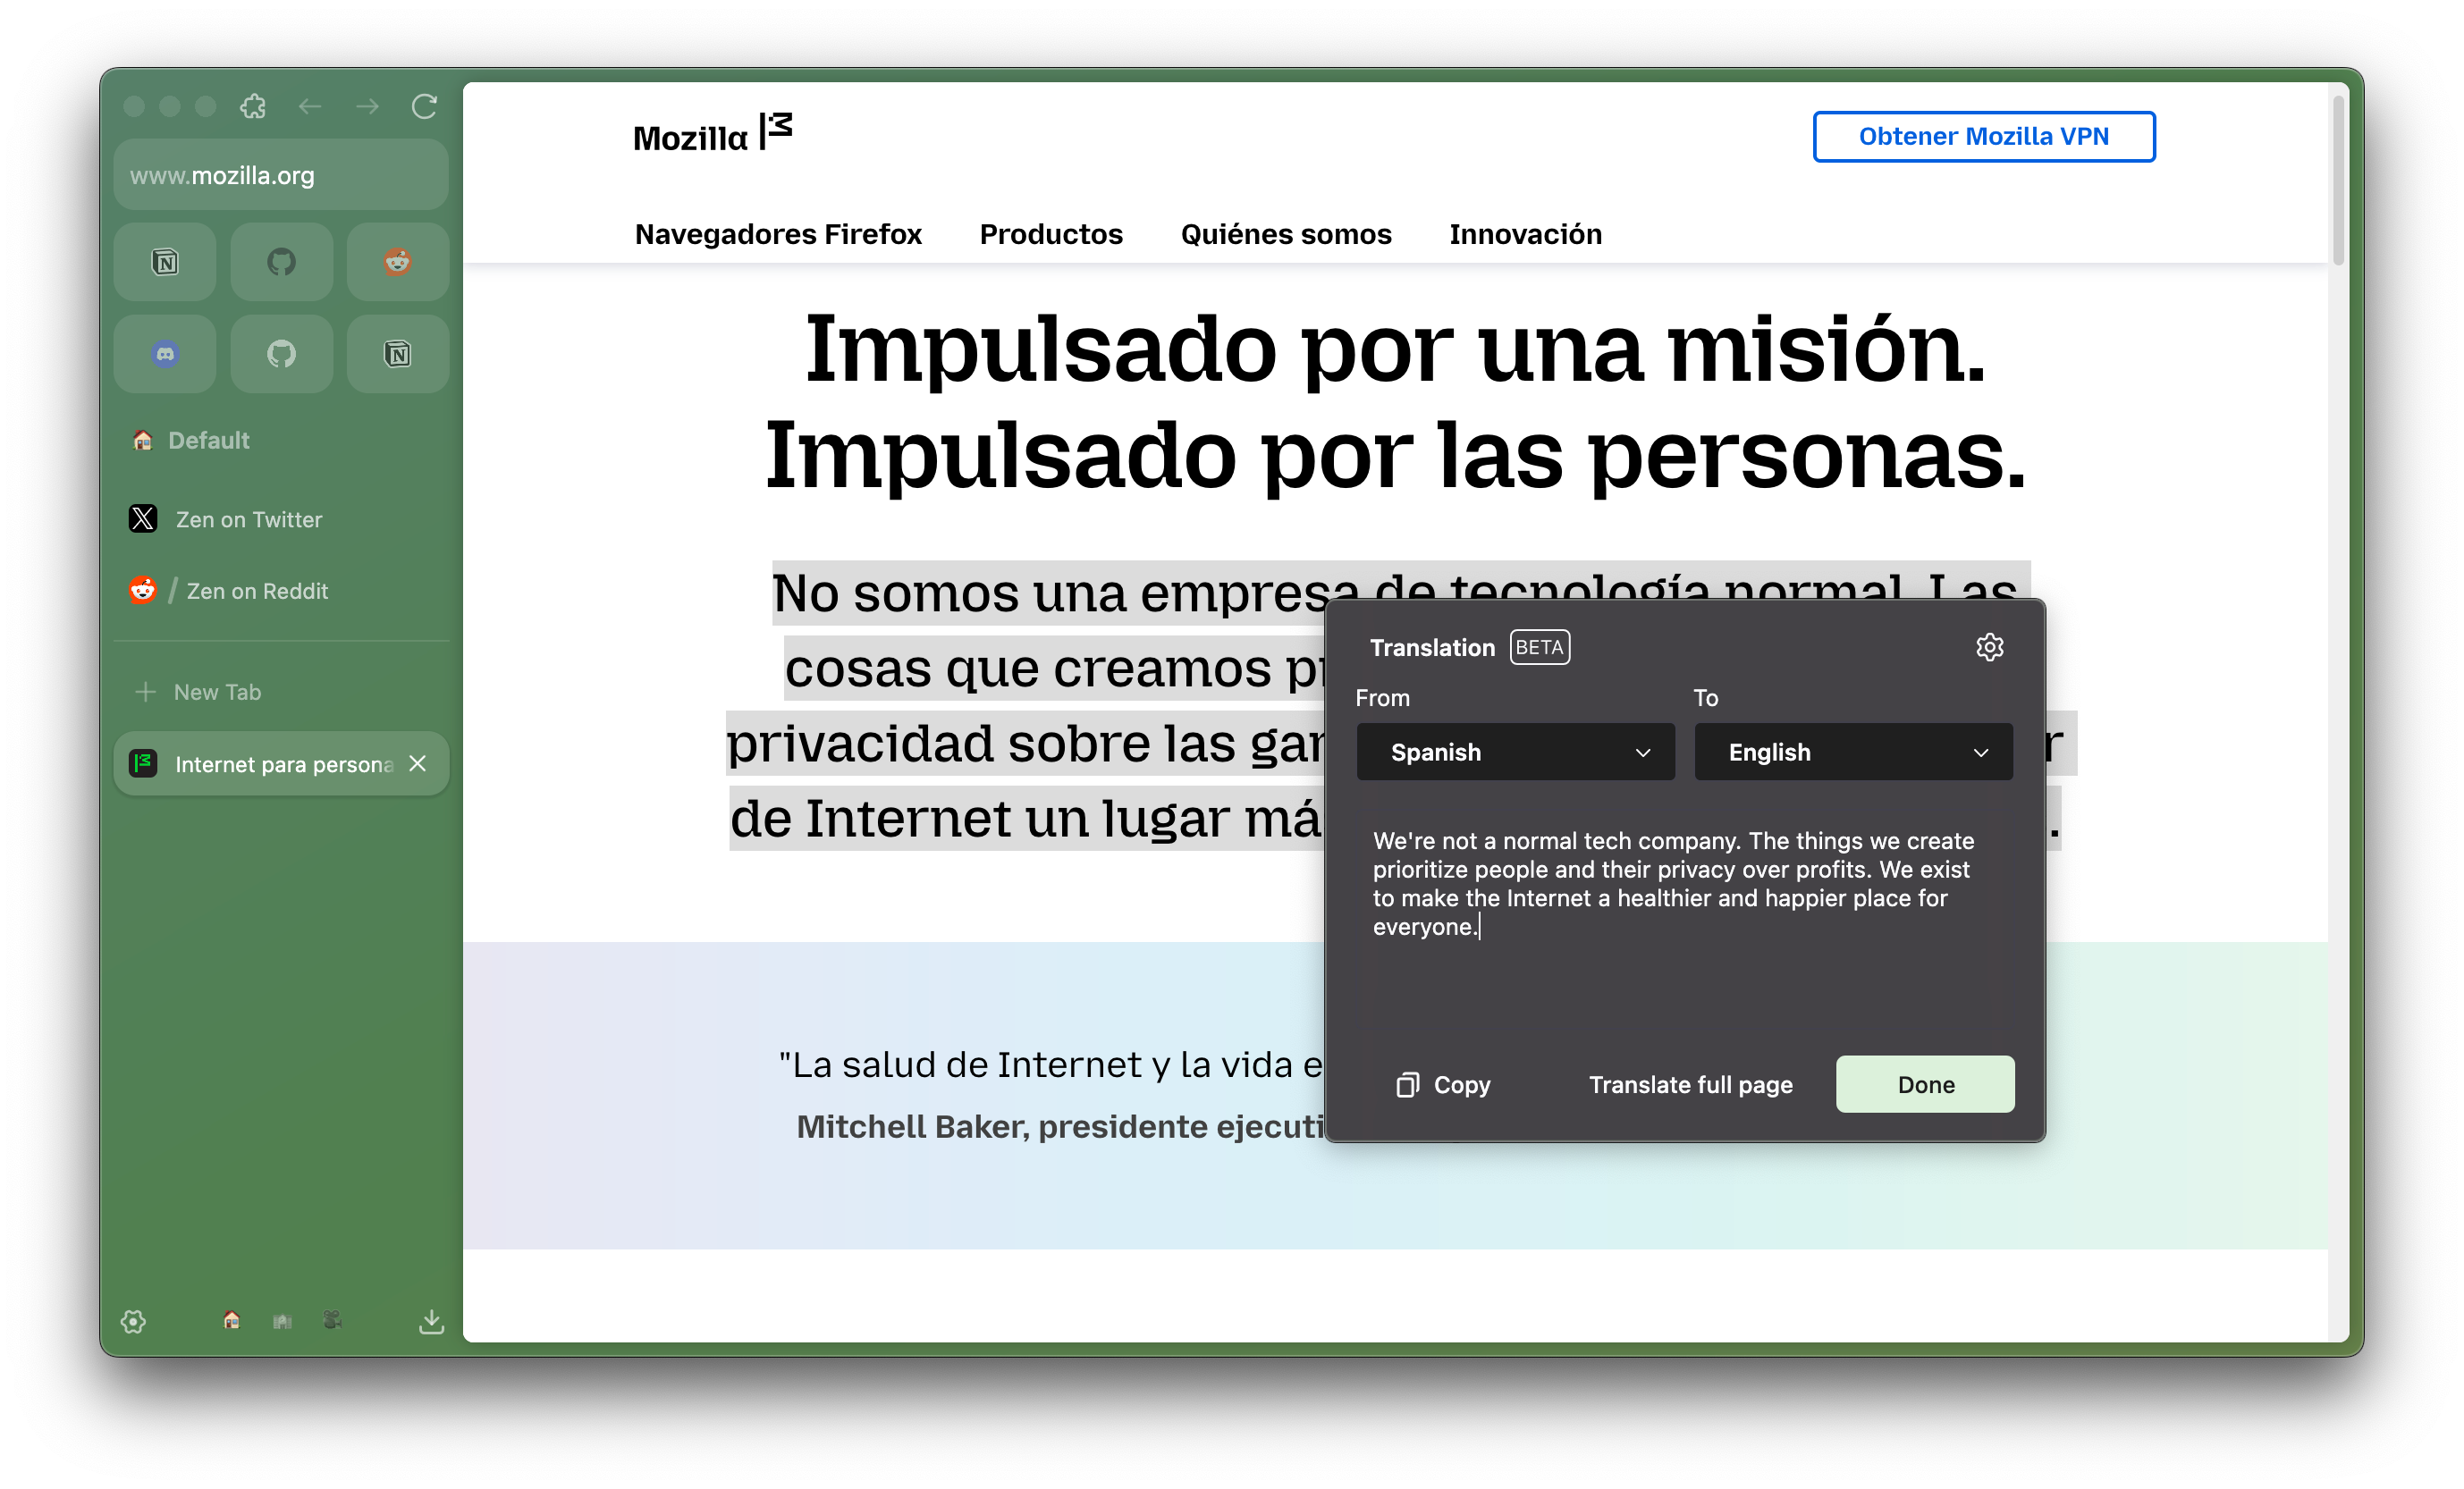
Task: Click the copy pages icon
Action: 1408,1085
